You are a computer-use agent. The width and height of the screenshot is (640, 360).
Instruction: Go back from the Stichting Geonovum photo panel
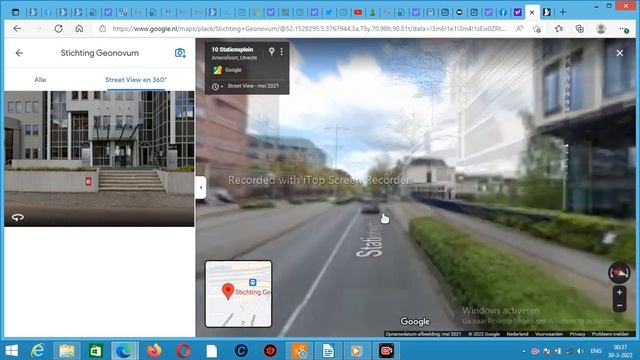19,53
